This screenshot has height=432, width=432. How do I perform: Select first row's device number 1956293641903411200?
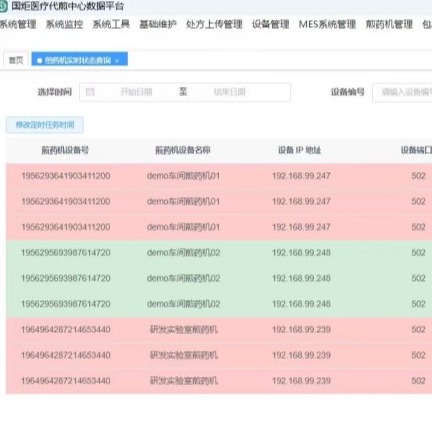[x=66, y=176]
